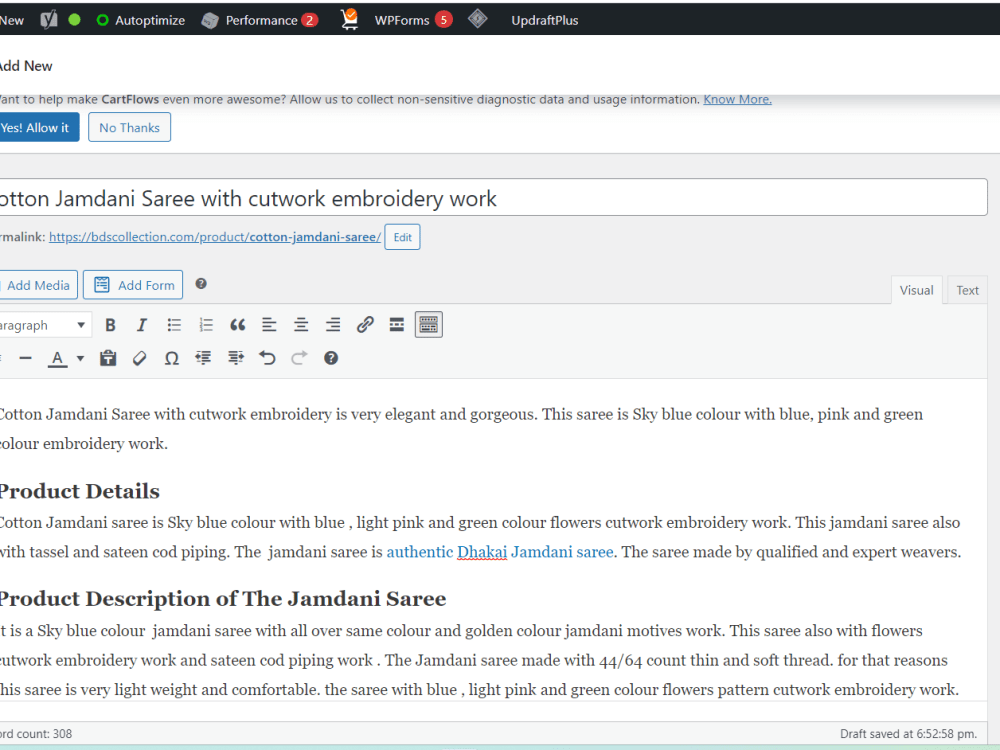Image resolution: width=1000 pixels, height=750 pixels.
Task: Decrease paragraph indent
Action: 203,358
